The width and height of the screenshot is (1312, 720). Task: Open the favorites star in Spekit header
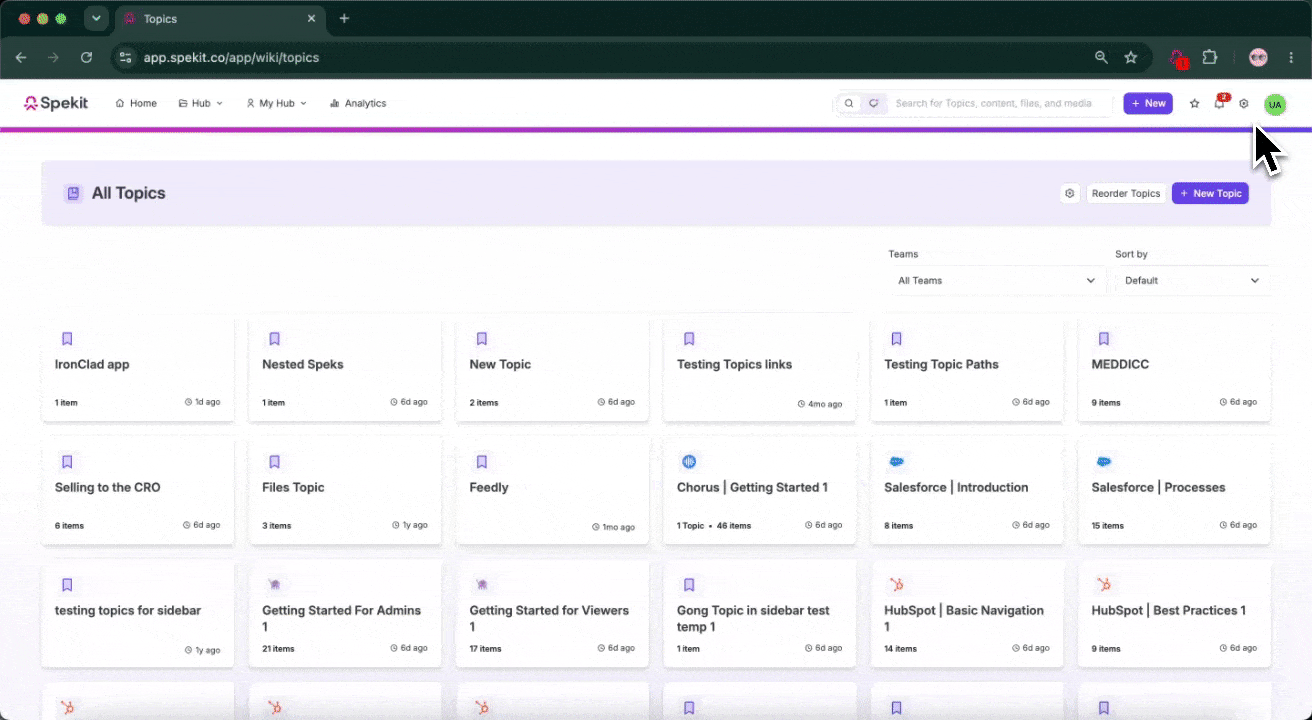pyautogui.click(x=1194, y=103)
